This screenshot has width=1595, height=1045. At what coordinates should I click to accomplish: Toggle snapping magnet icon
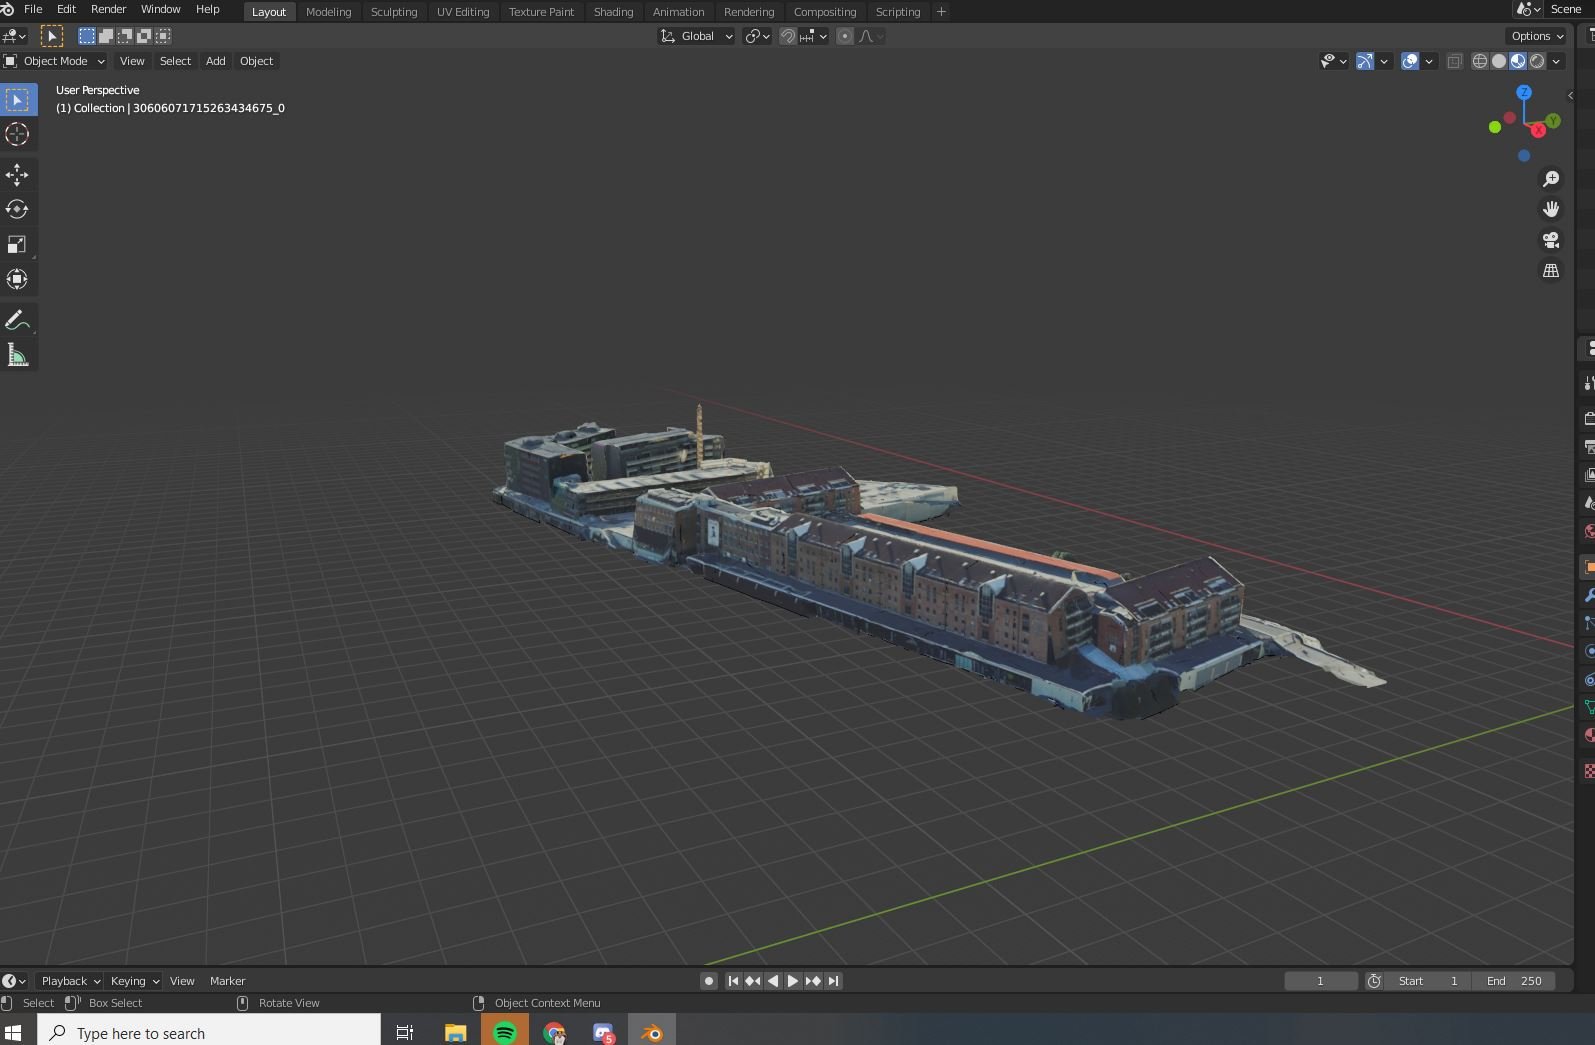click(788, 36)
